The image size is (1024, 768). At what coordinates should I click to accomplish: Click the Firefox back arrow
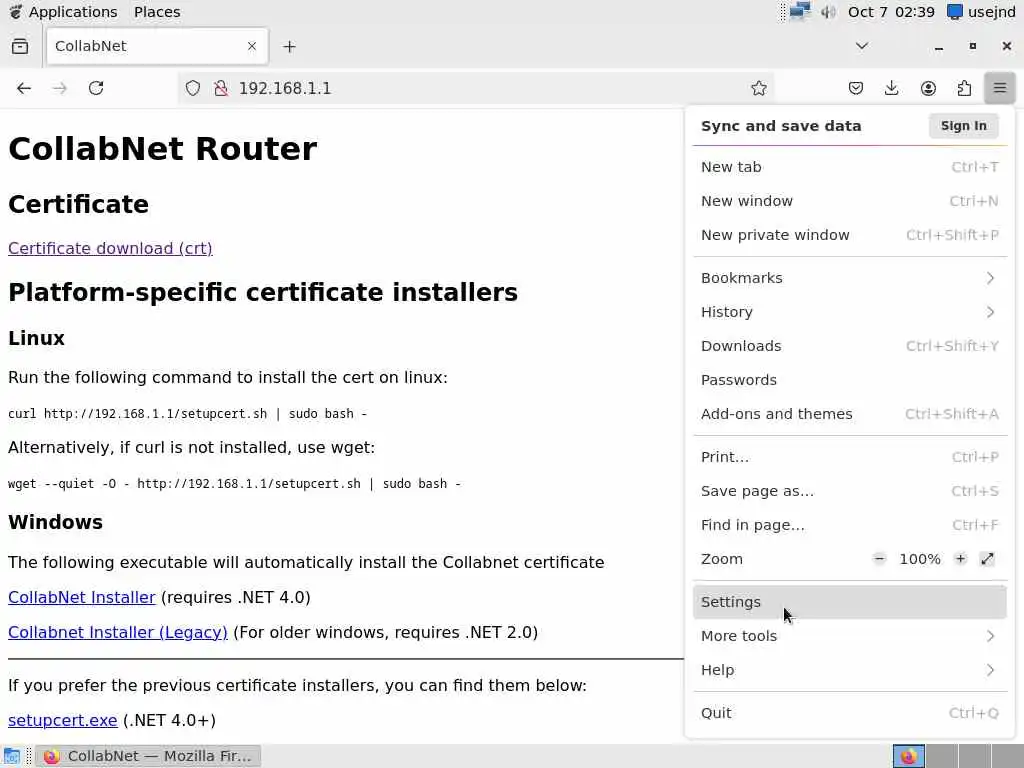click(24, 88)
